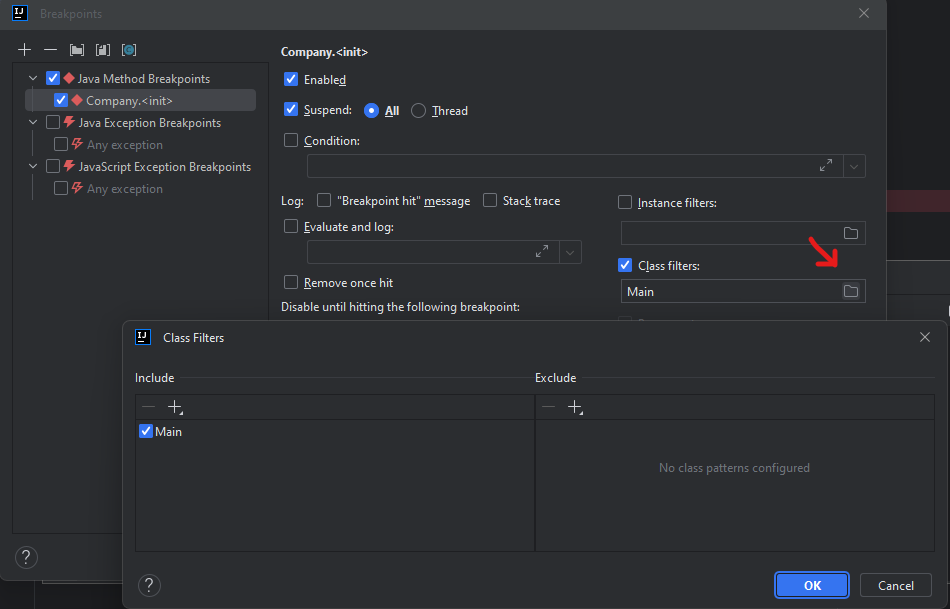Click the add breakpoint plus icon
The height and width of the screenshot is (609, 950).
(x=25, y=49)
